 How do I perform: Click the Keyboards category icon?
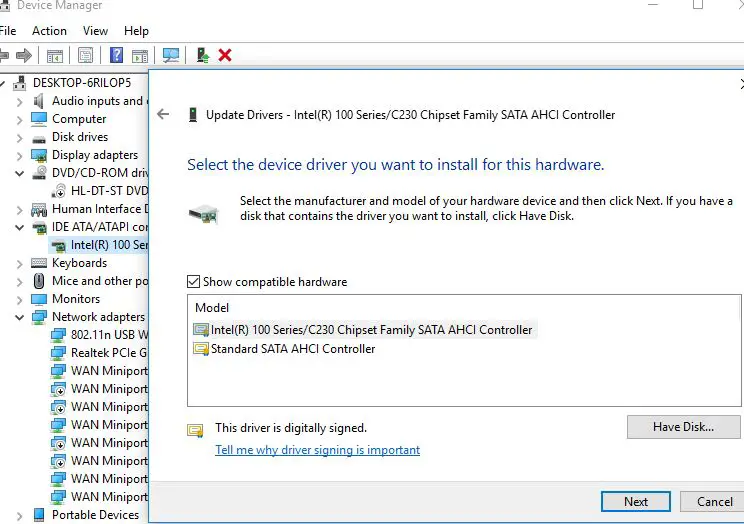[39, 263]
